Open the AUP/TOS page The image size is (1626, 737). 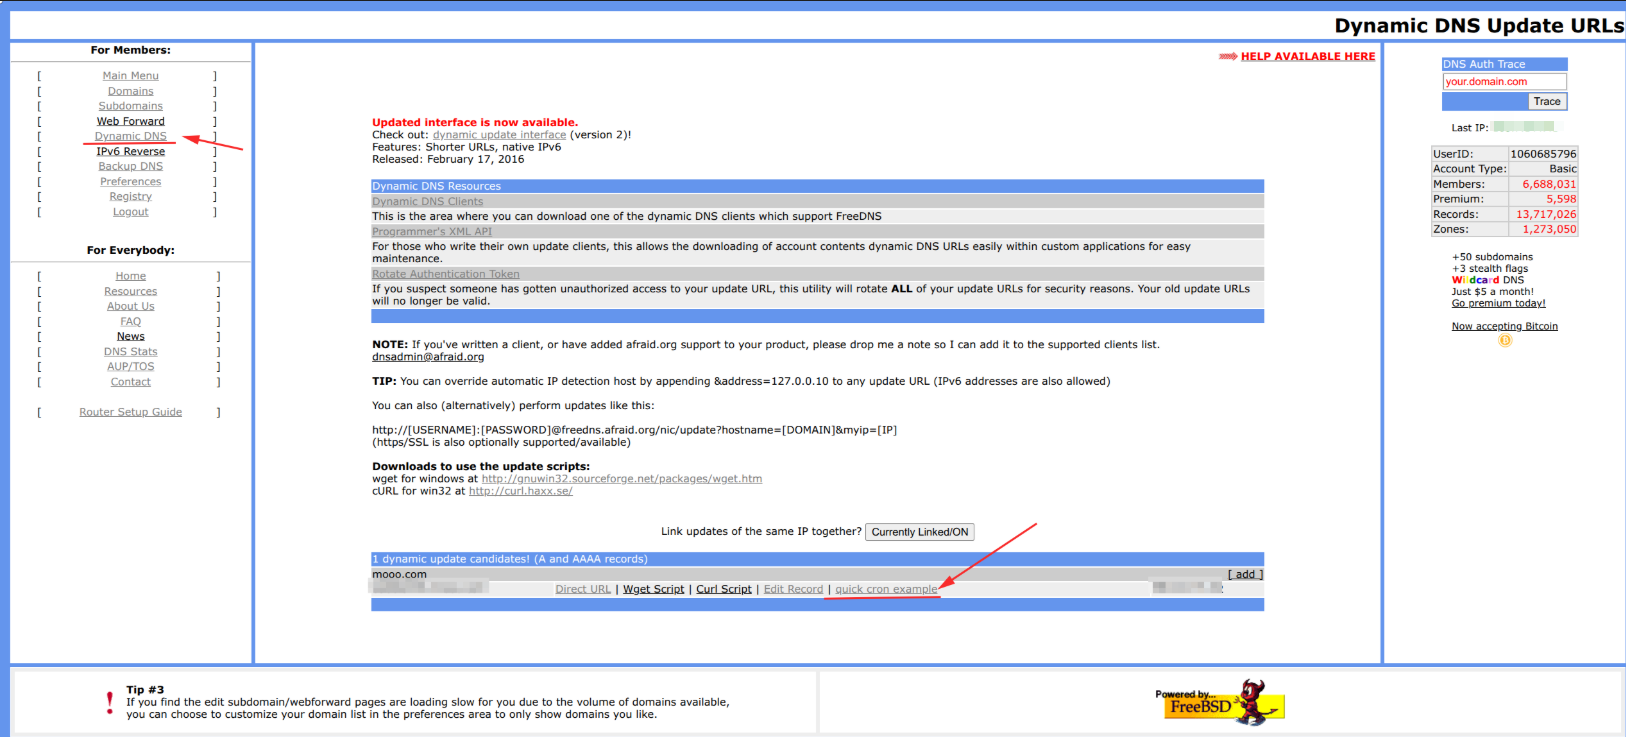tap(131, 367)
